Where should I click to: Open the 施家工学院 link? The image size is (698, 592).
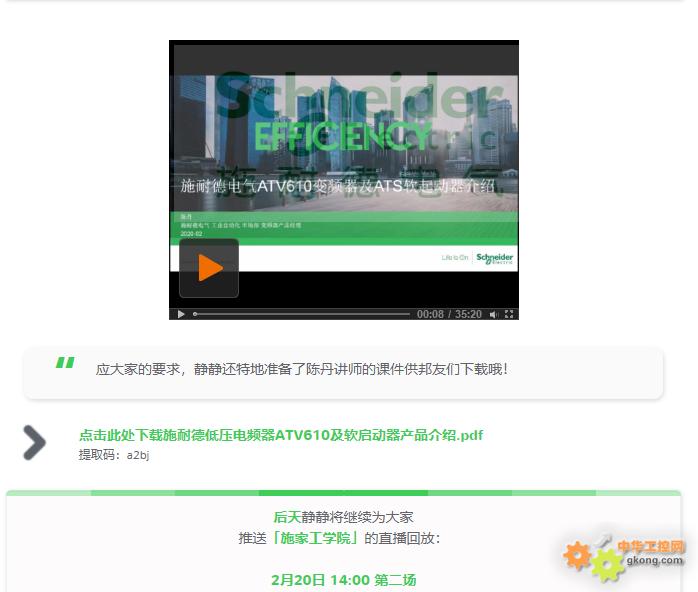point(315,538)
